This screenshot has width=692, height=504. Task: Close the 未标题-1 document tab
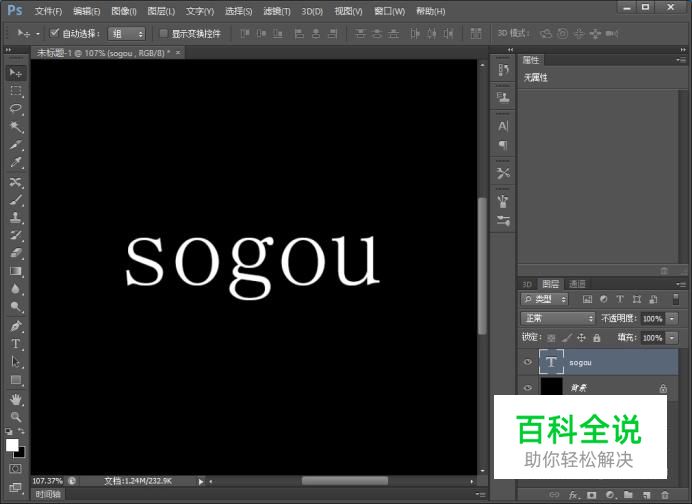(x=178, y=53)
